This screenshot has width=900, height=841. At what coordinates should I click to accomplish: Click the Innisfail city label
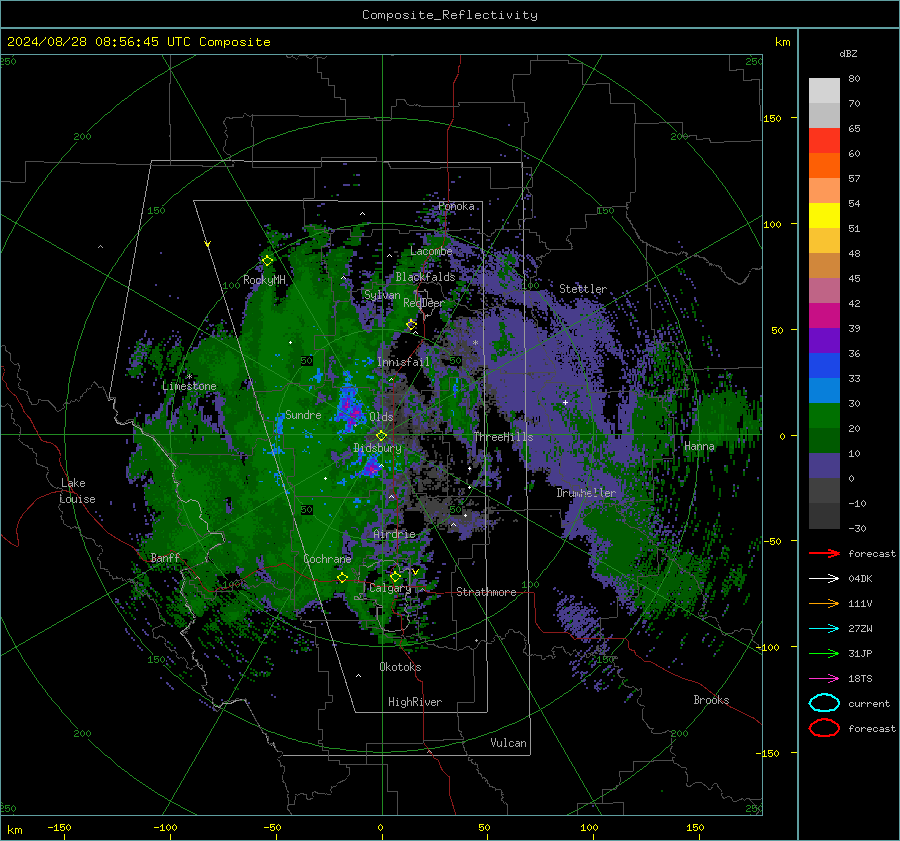click(x=403, y=362)
